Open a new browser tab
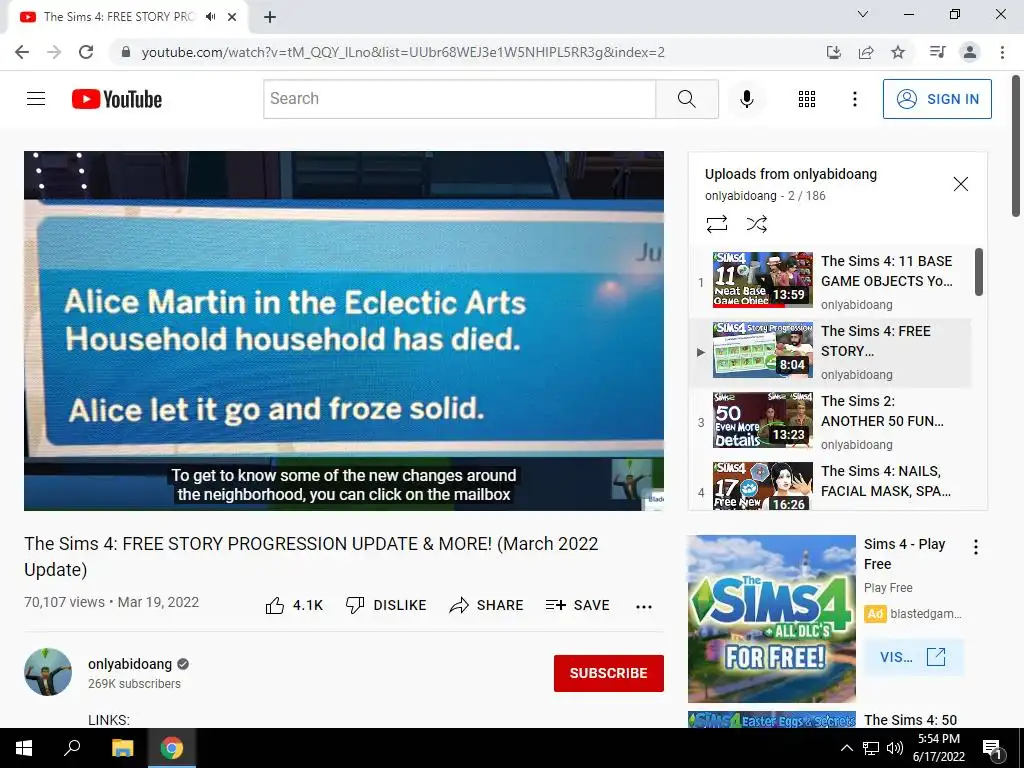This screenshot has width=1024, height=768. (x=270, y=17)
